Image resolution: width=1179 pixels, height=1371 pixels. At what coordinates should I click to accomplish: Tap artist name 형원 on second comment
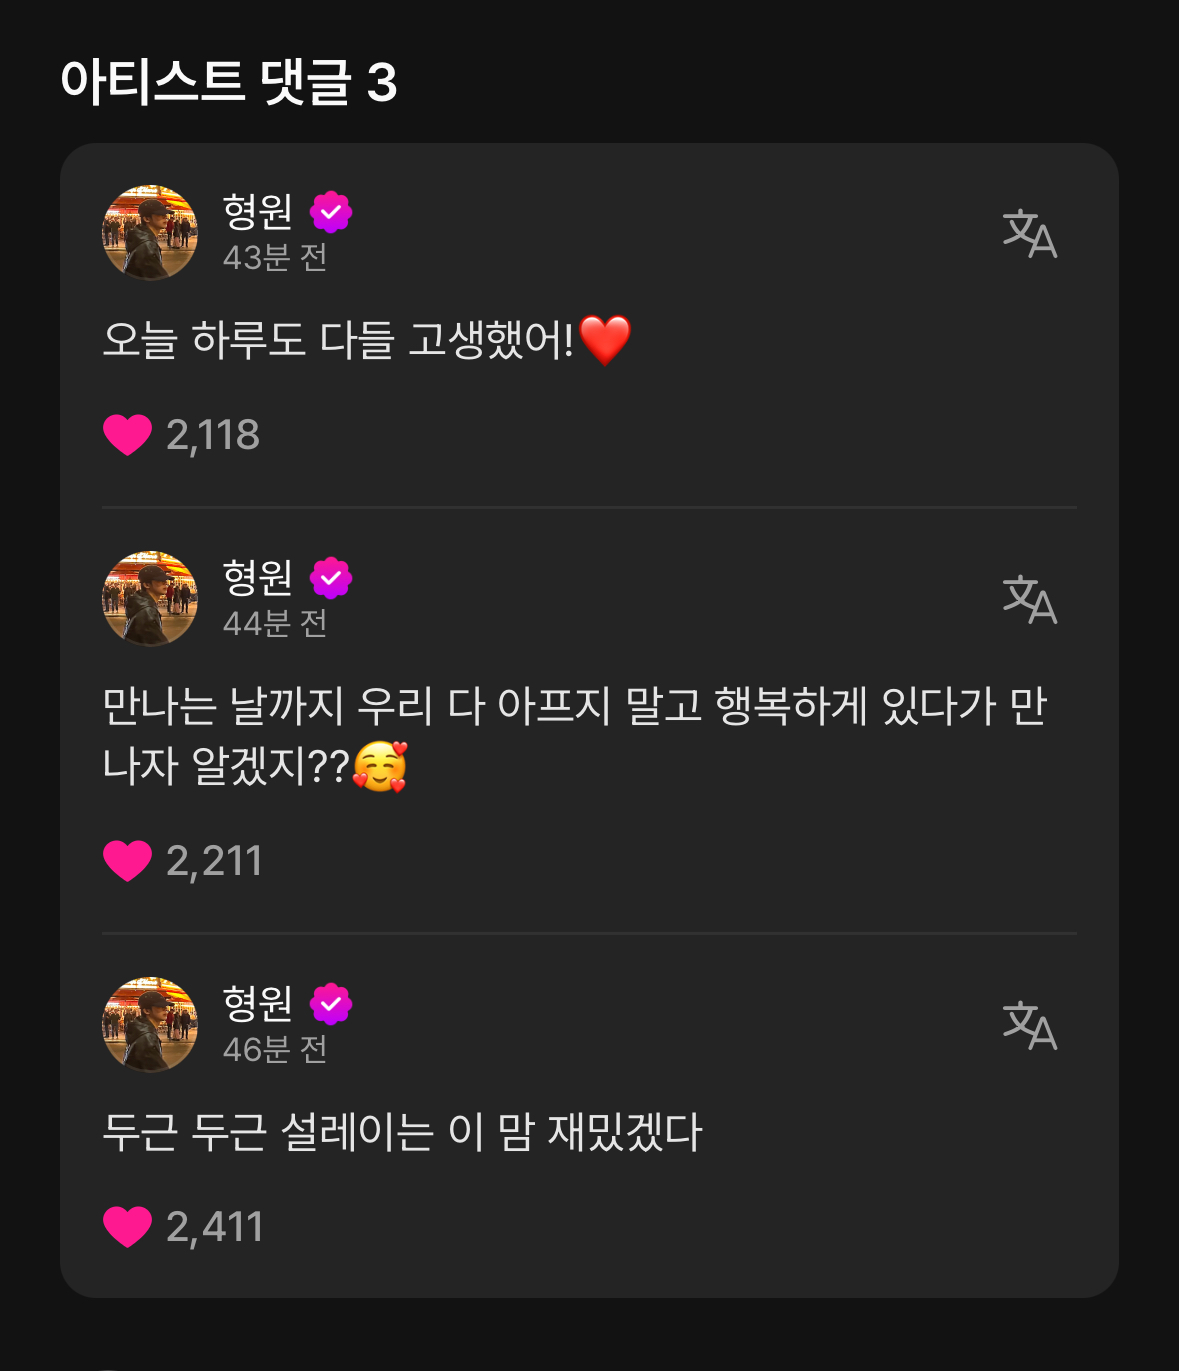pyautogui.click(x=258, y=577)
